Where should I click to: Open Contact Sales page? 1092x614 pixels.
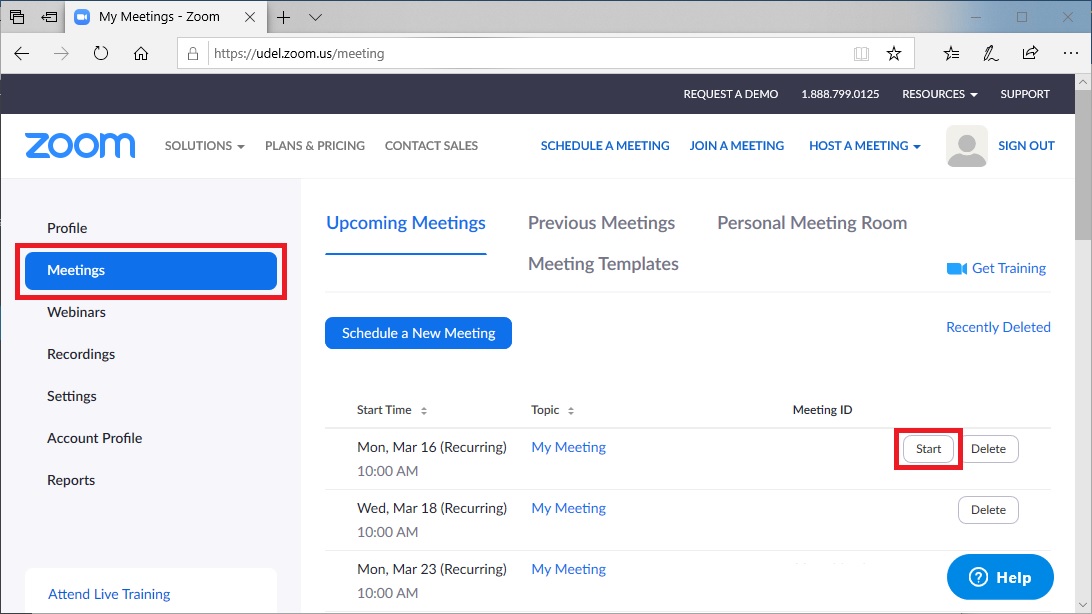(x=431, y=145)
